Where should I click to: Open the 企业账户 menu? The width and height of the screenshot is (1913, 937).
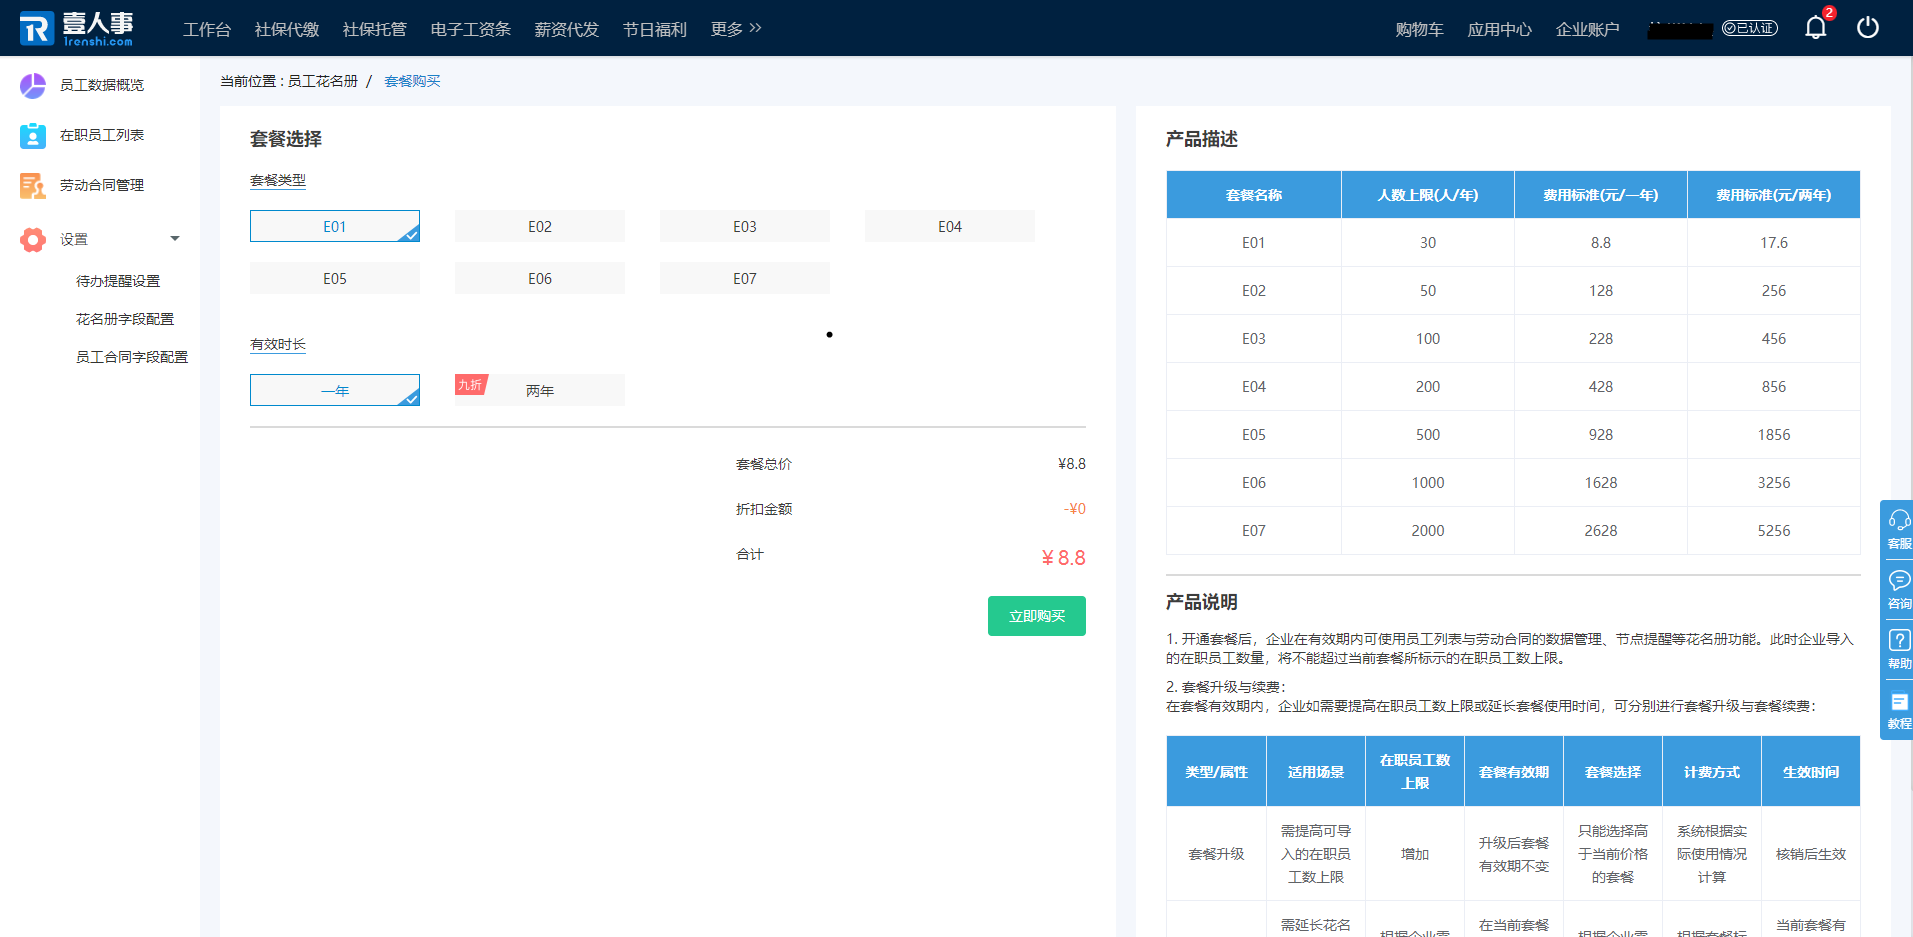pyautogui.click(x=1587, y=30)
